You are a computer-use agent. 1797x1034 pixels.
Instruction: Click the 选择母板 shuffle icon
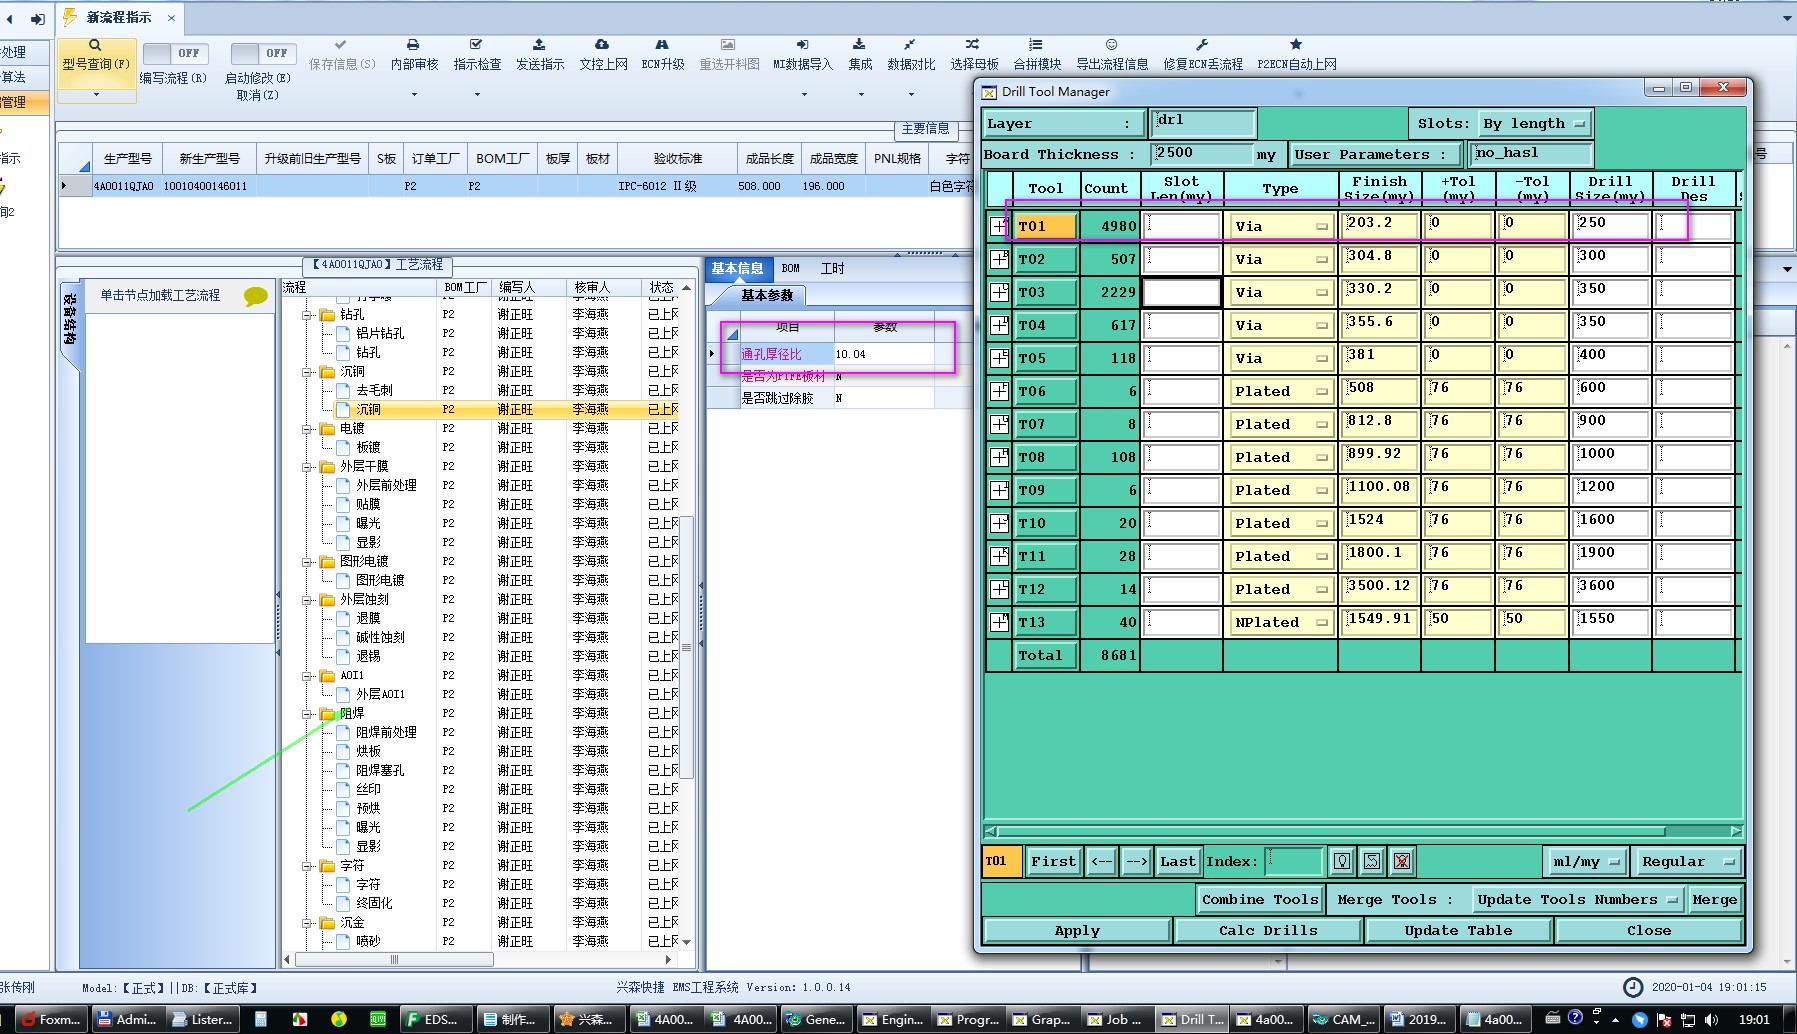tap(972, 45)
